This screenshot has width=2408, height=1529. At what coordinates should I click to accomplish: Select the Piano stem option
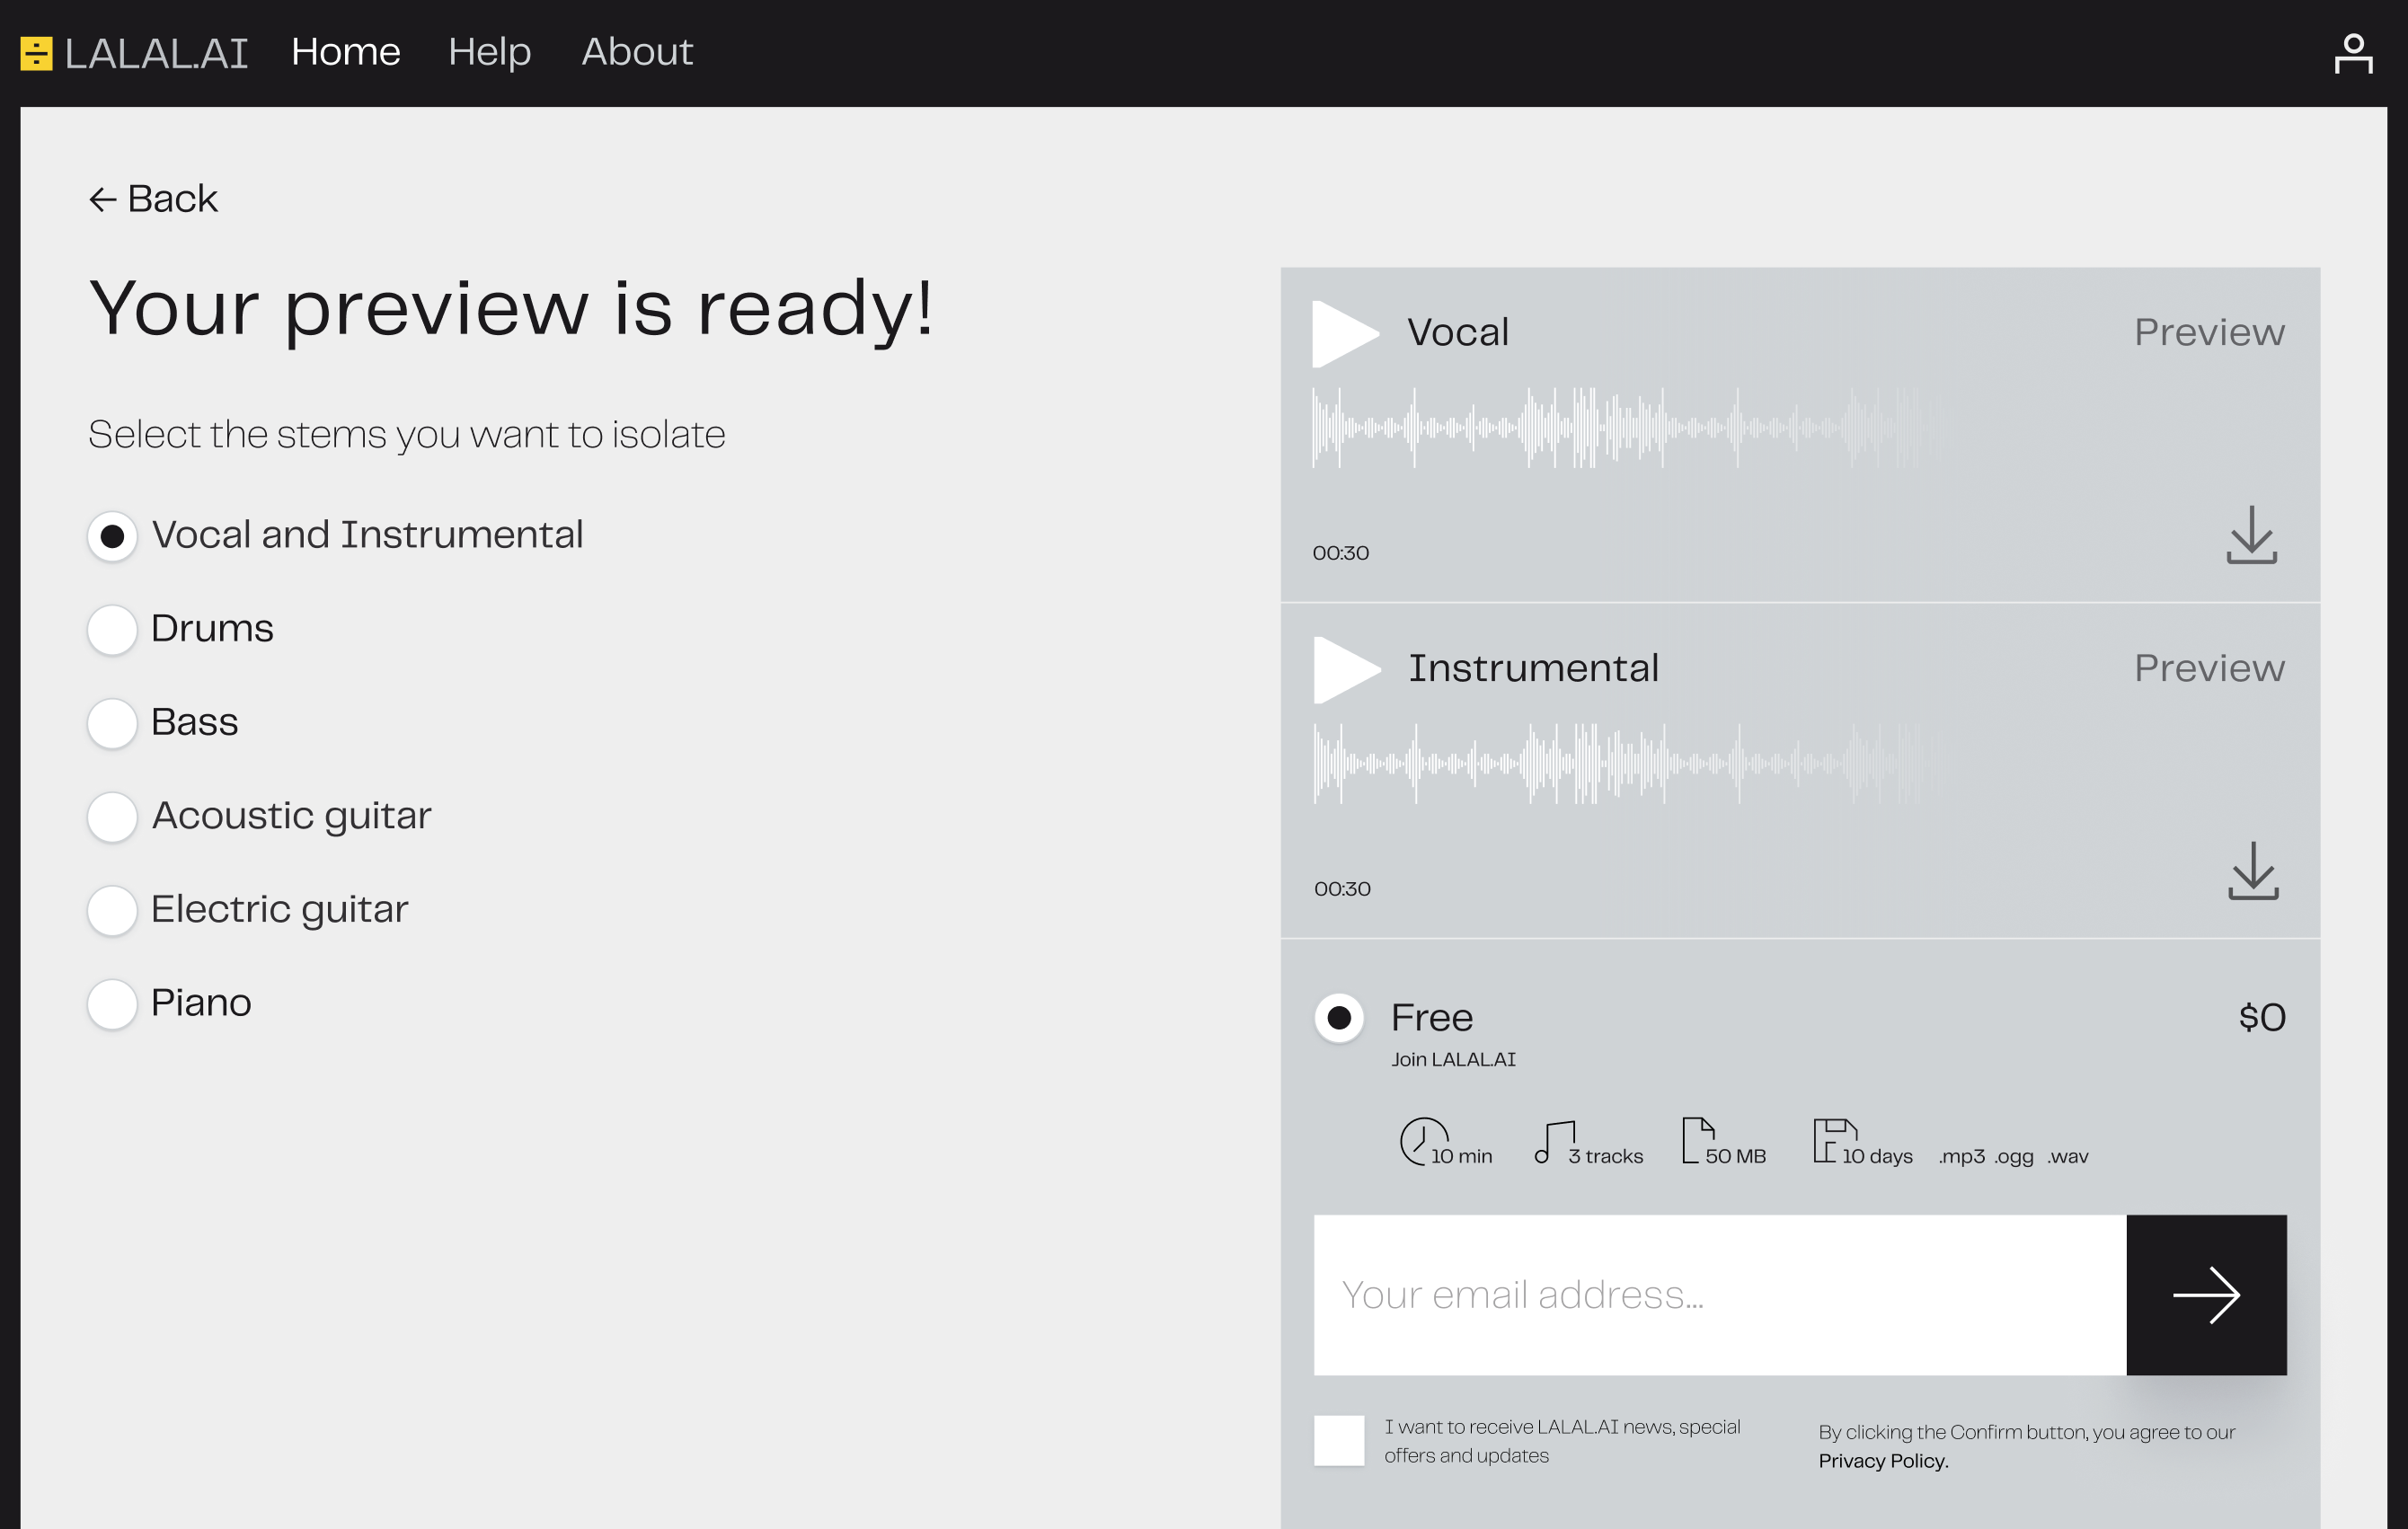click(x=112, y=1004)
